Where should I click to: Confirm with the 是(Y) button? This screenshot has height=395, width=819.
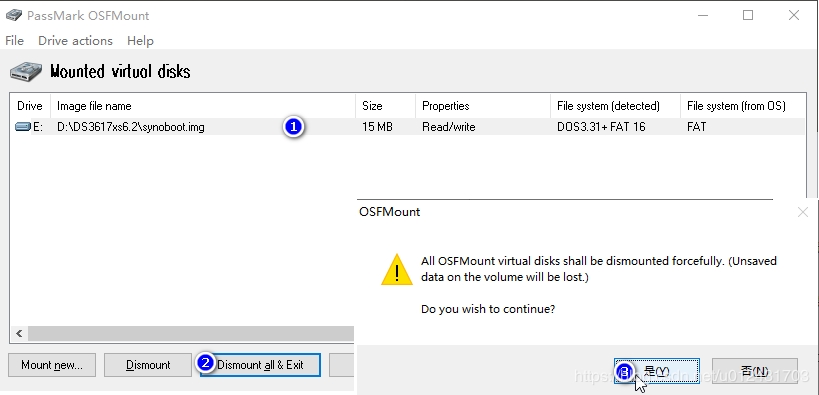click(657, 371)
